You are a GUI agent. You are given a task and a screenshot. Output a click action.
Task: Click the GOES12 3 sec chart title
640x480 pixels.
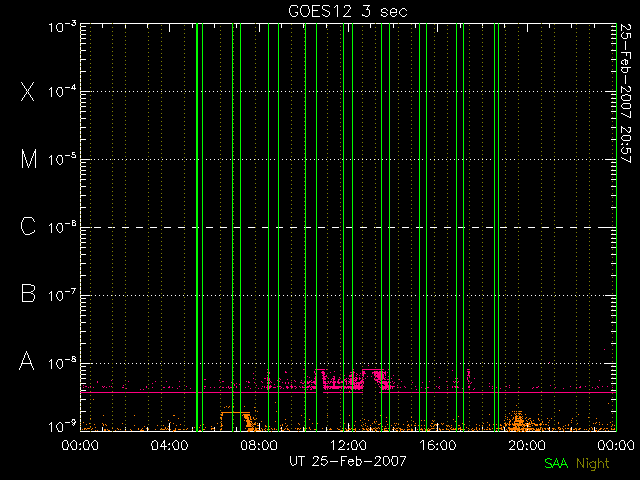[348, 11]
